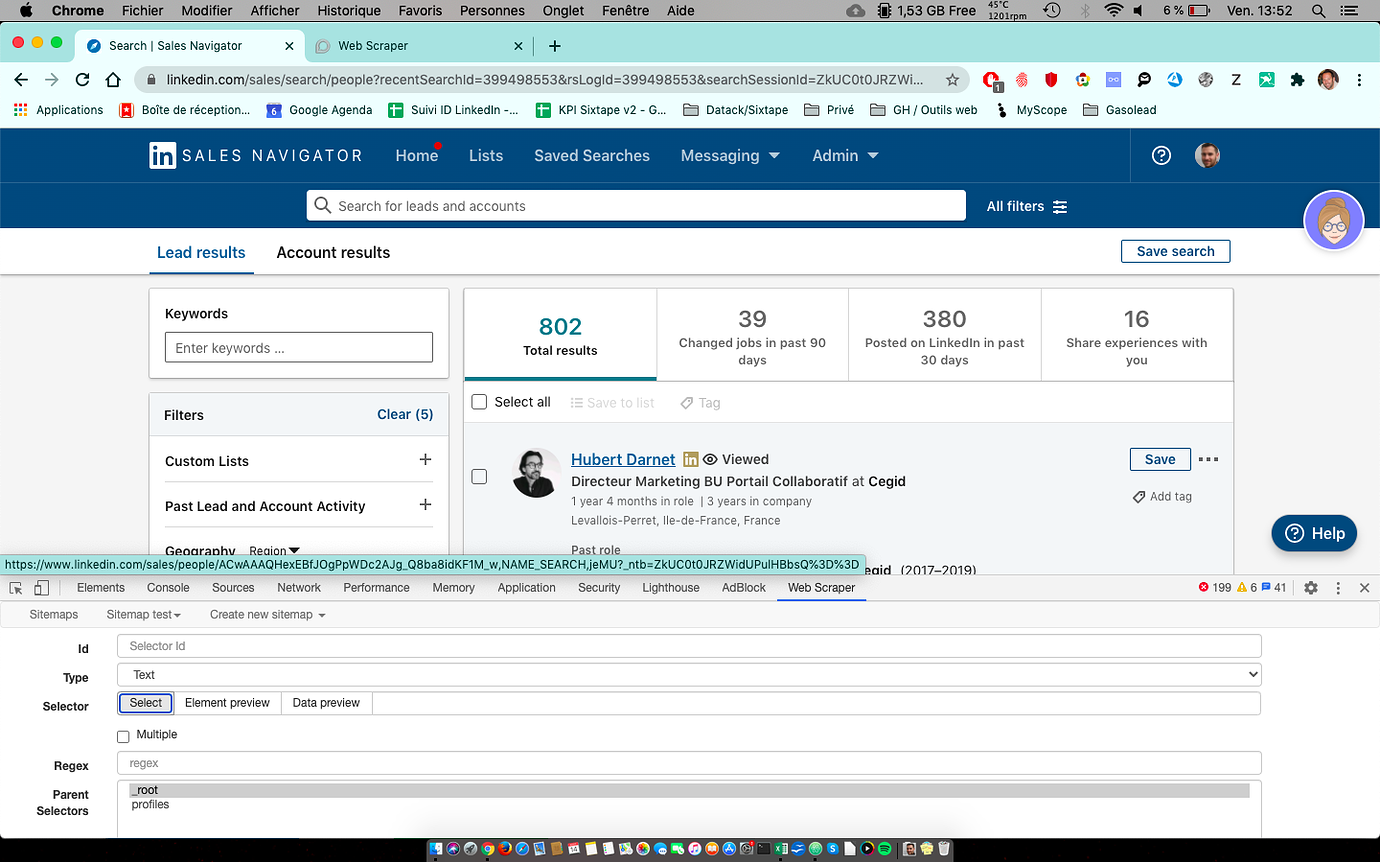Tick the checkbox next to Hubert Darnet
The width and height of the screenshot is (1380, 862).
[x=479, y=477]
